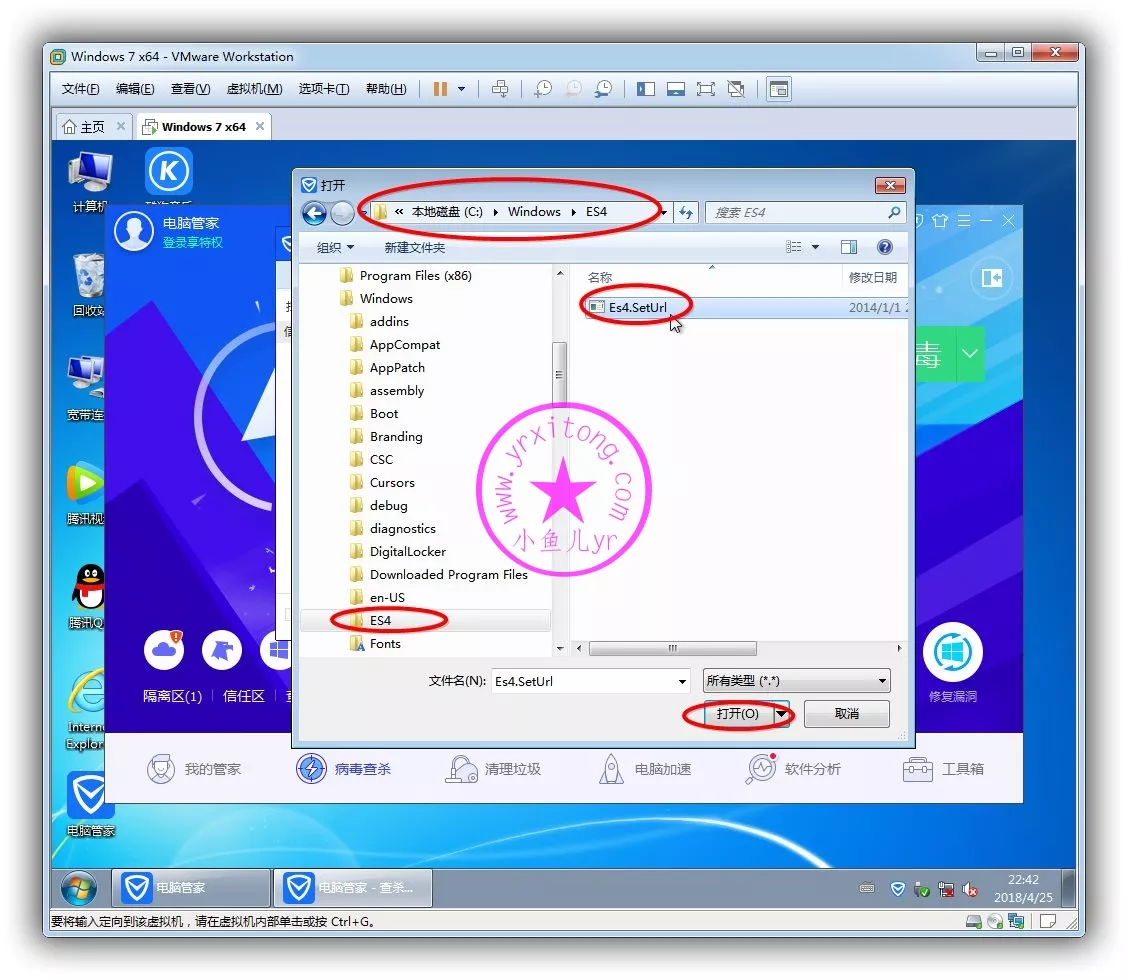Click the back arrow in Open dialog

(314, 213)
